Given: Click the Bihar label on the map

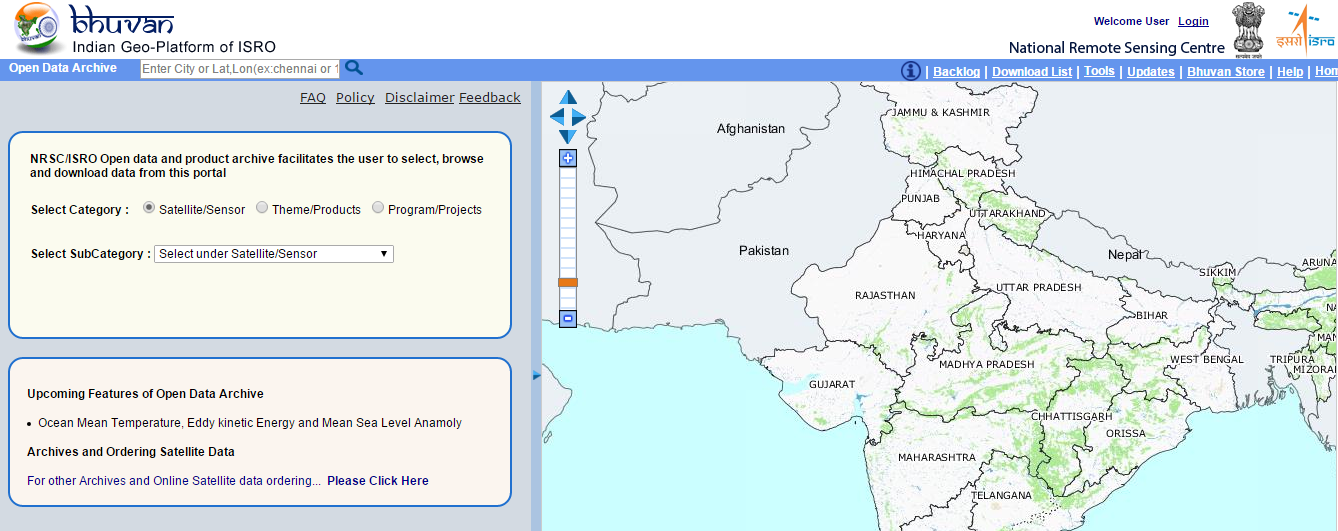Looking at the screenshot, I should click(1152, 316).
